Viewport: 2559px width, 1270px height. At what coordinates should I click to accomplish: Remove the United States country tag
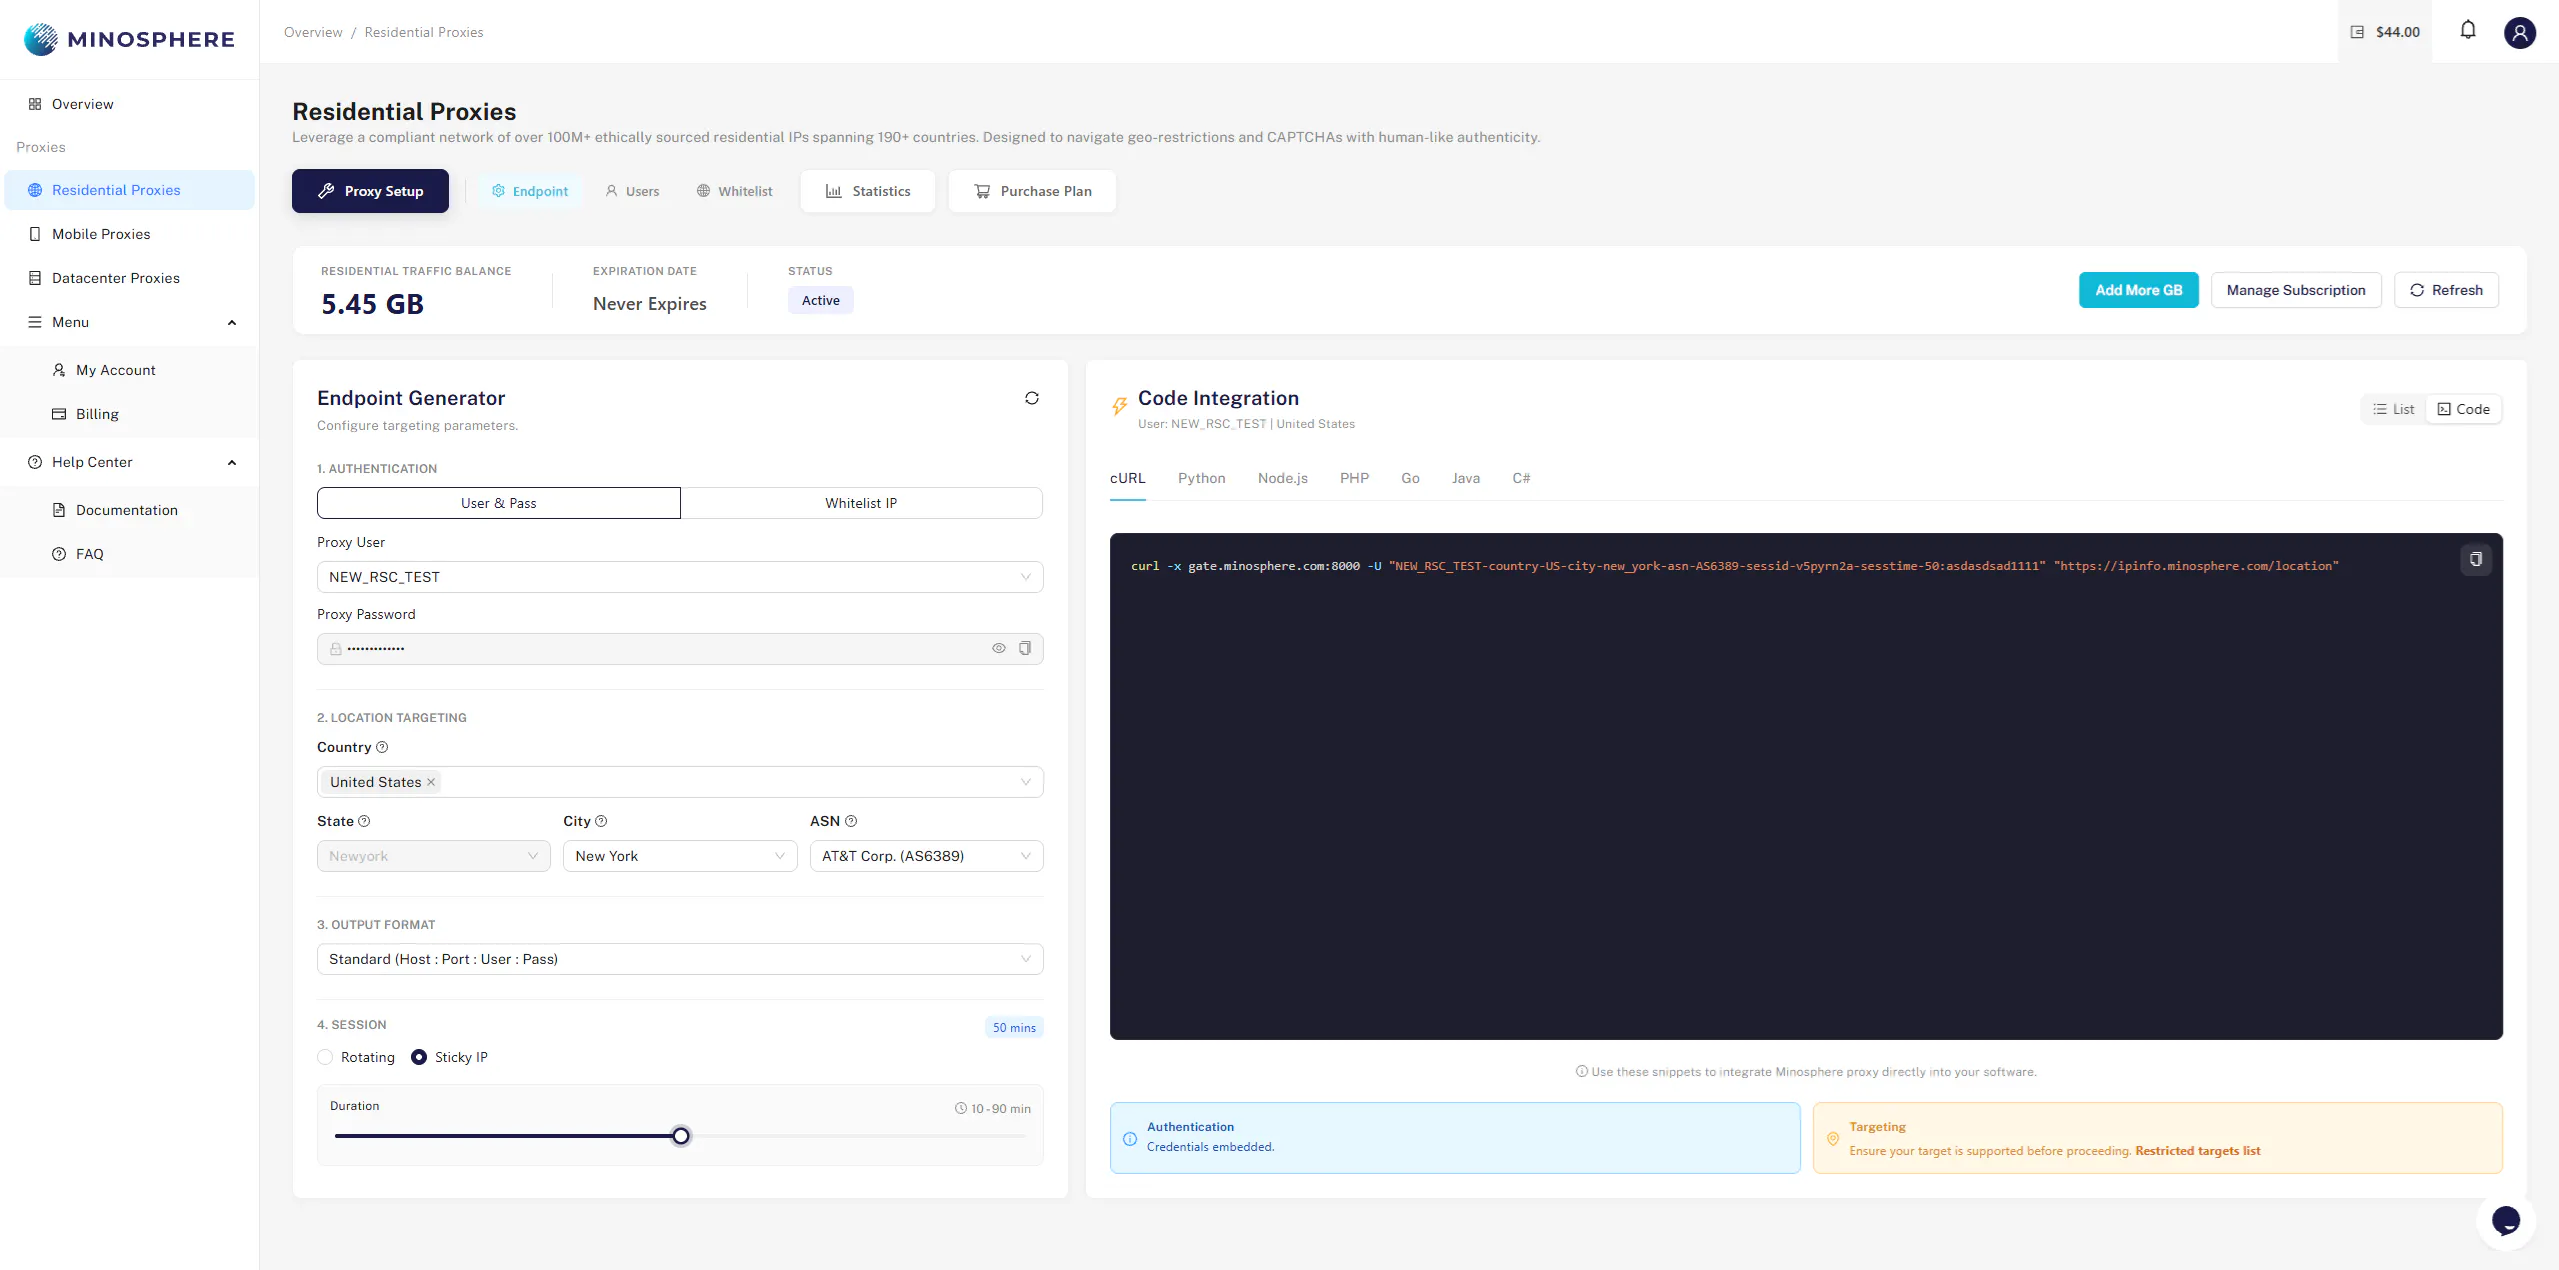[x=431, y=782]
